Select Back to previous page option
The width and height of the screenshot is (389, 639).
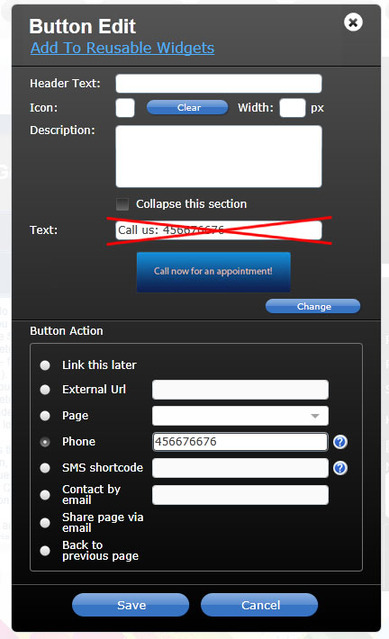point(45,551)
